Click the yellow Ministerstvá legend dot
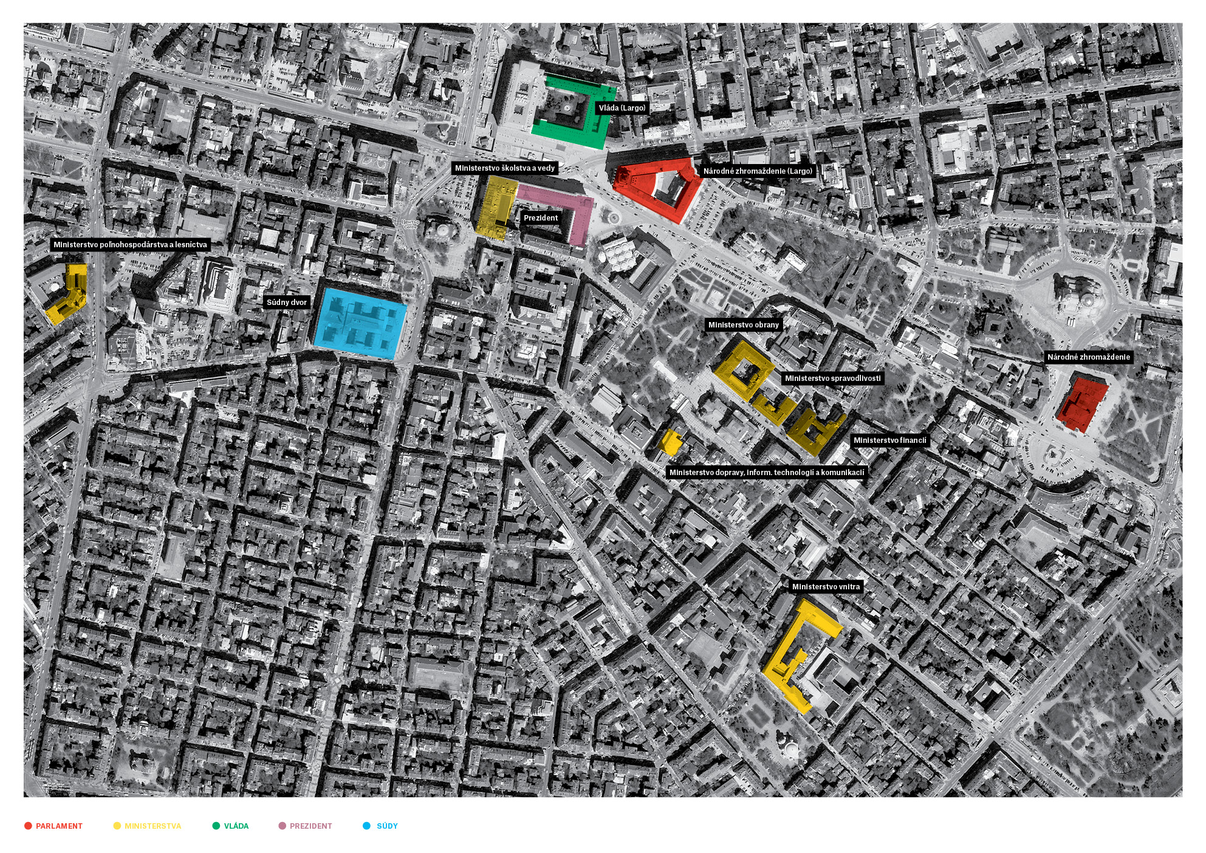The image size is (1206, 853). click(117, 826)
